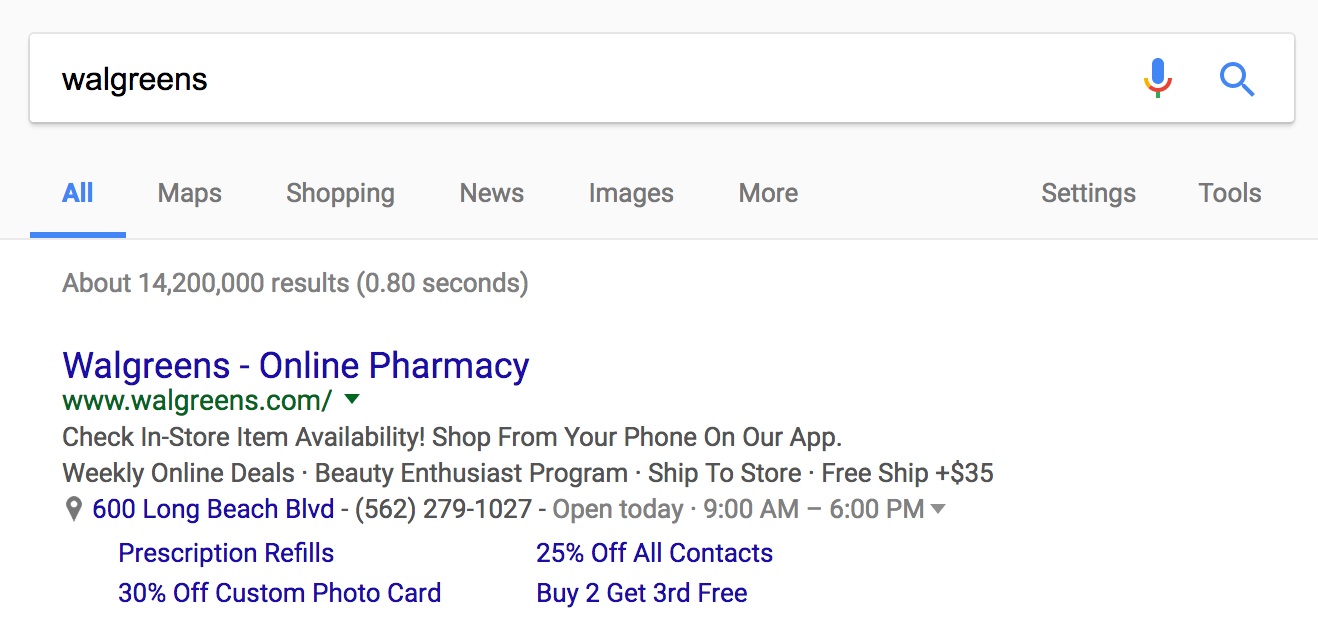Open the Prescription Refills sitelink

[x=226, y=553]
